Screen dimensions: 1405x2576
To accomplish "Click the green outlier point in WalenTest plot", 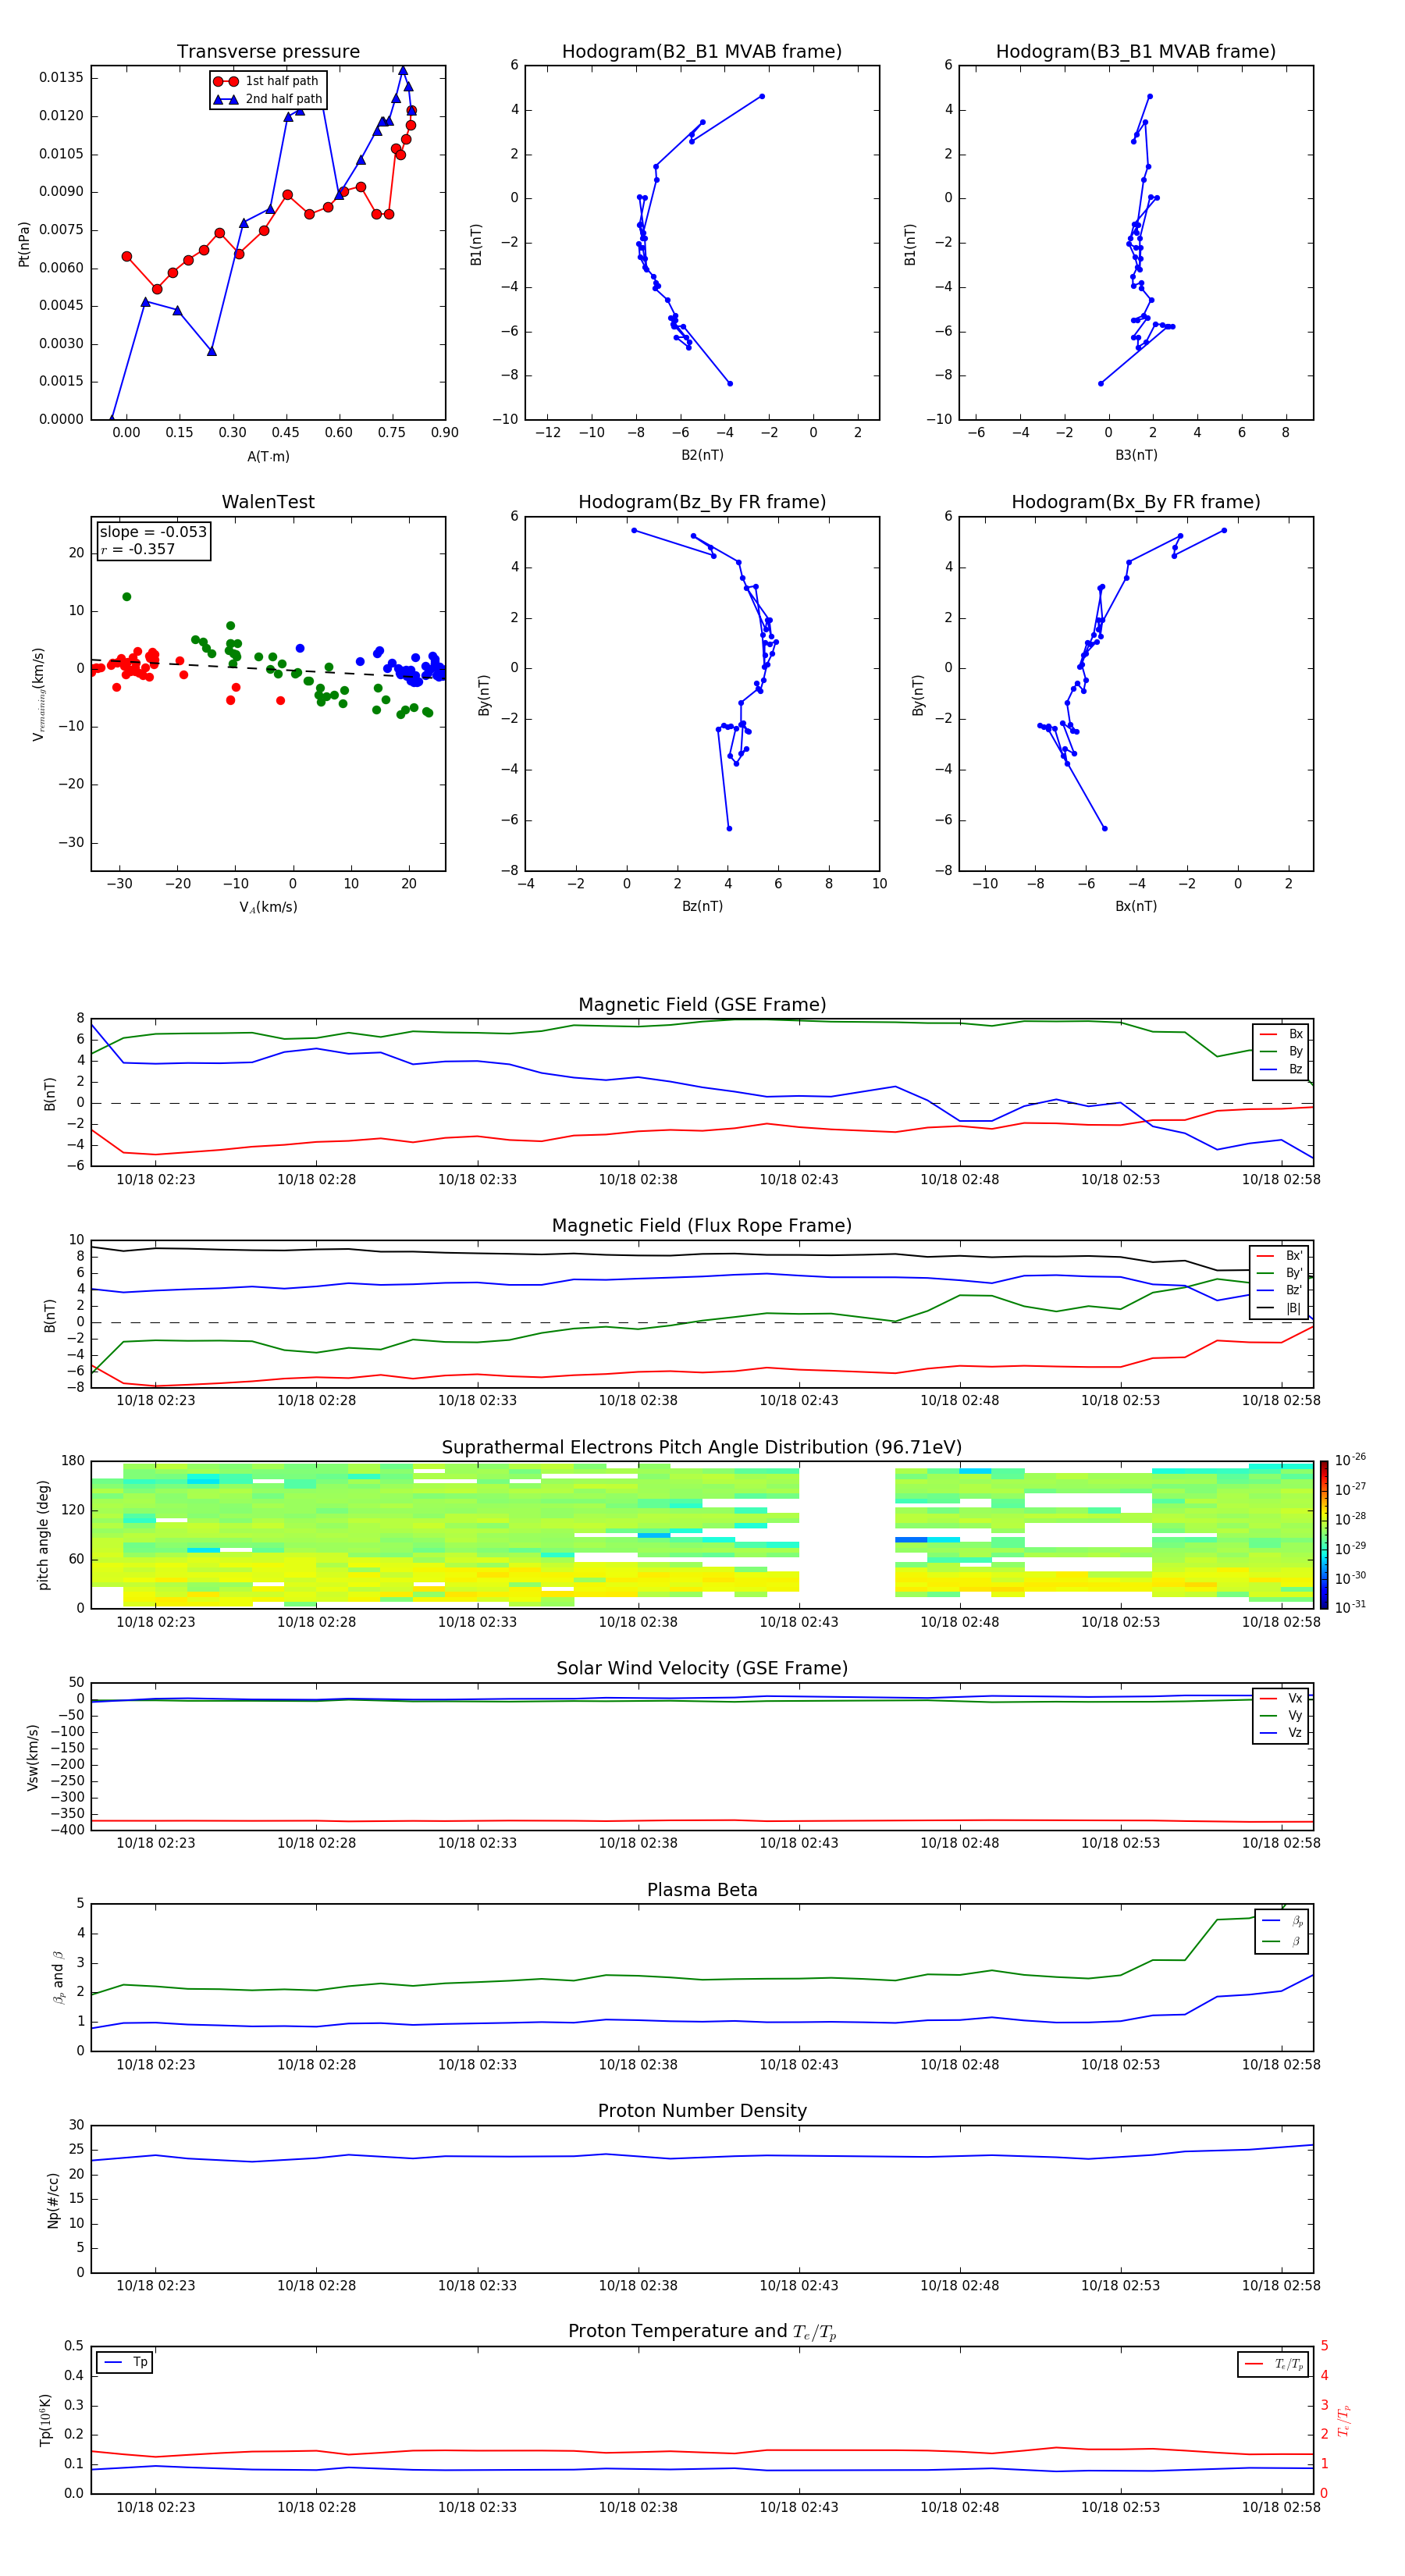I will 126,597.
